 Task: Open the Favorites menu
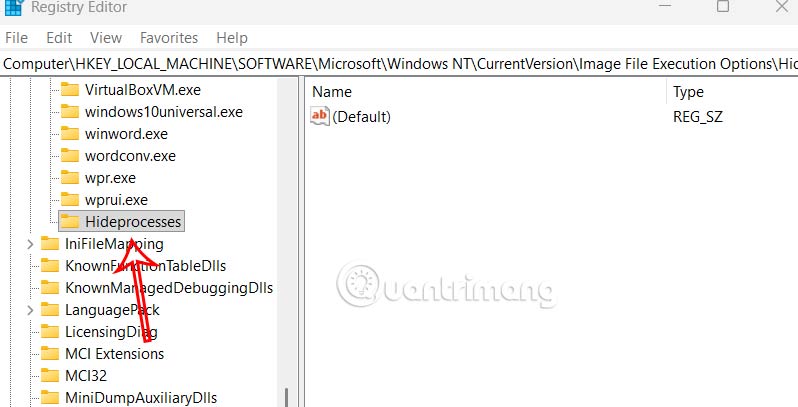[169, 38]
